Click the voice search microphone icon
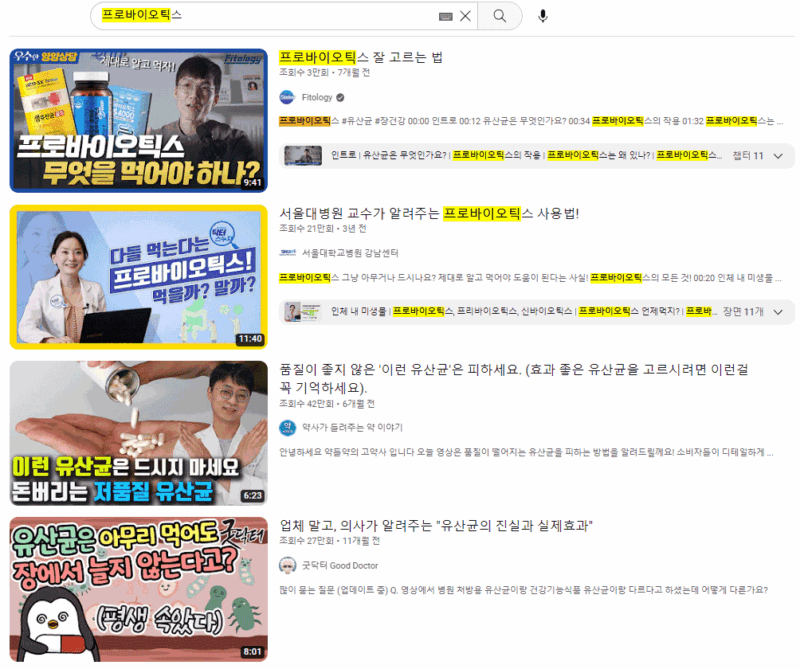800x669 pixels. pyautogui.click(x=545, y=15)
